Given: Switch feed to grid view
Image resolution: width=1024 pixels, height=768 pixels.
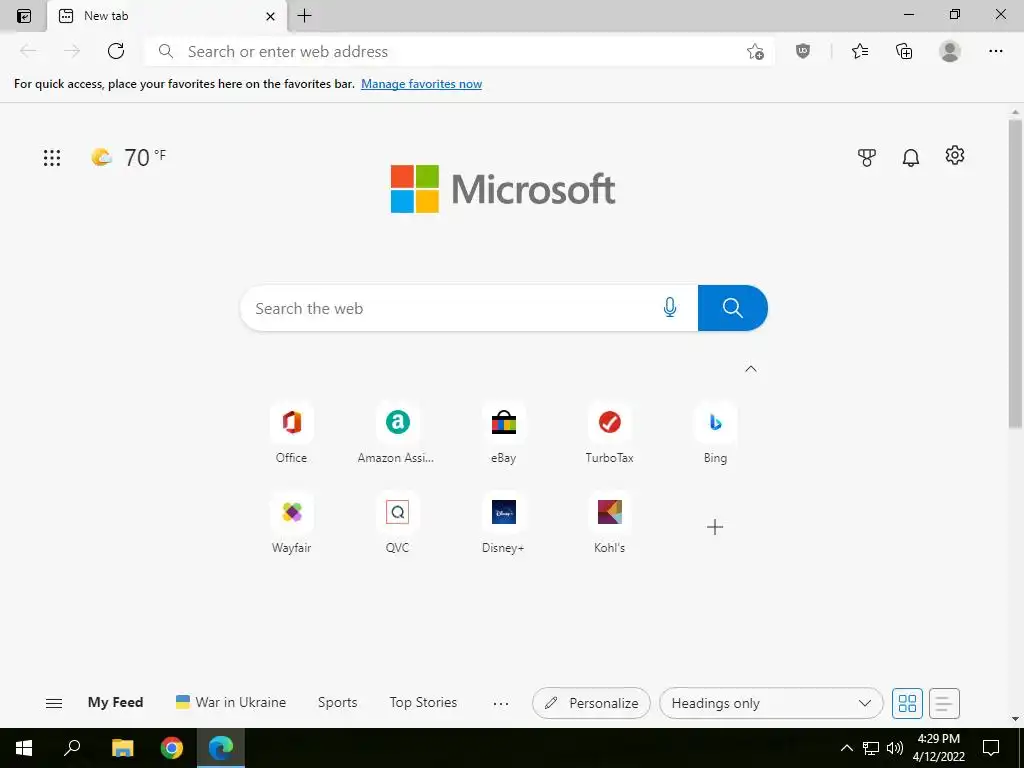Looking at the screenshot, I should tap(907, 703).
